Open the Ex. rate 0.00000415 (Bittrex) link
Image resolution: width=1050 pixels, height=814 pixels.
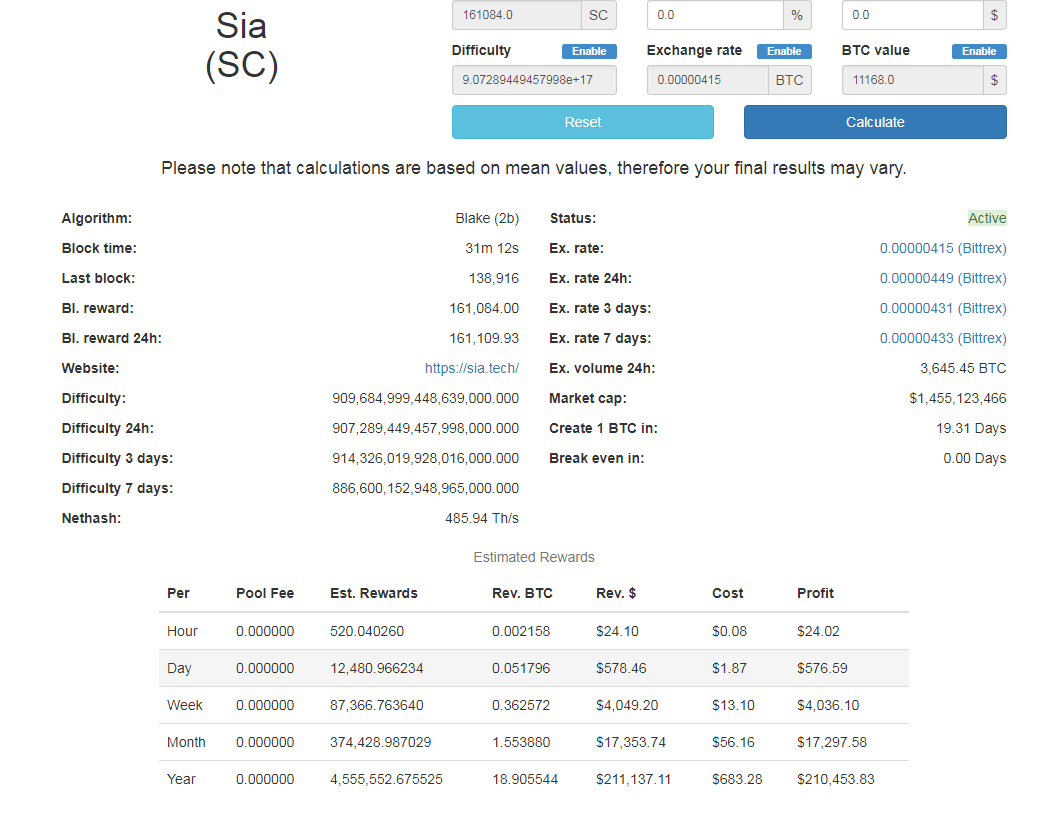click(x=943, y=248)
